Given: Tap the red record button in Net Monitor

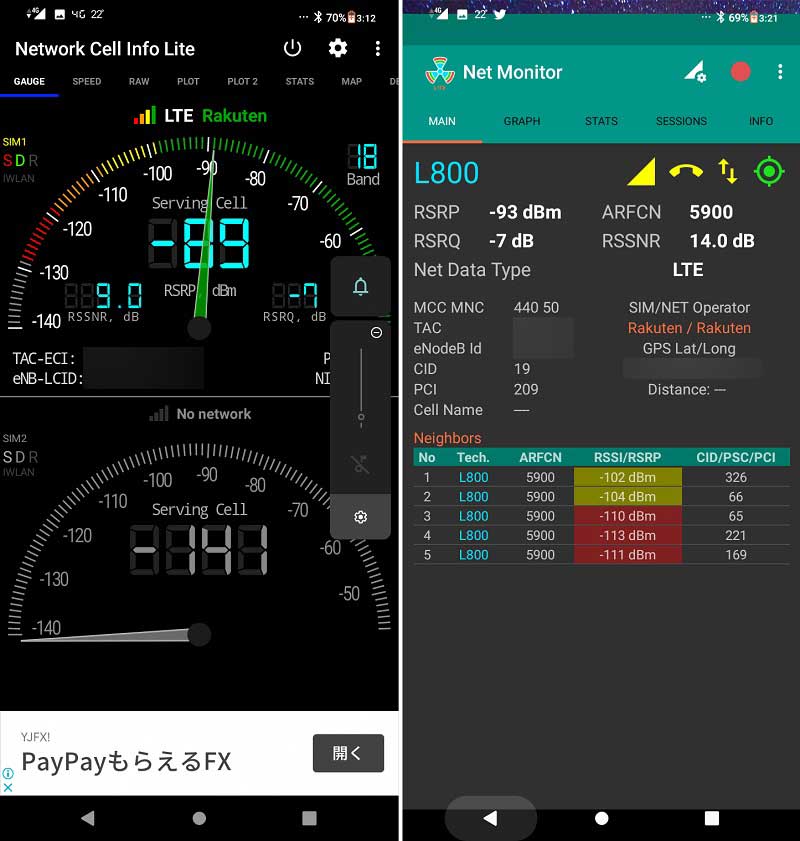Looking at the screenshot, I should click(740, 71).
